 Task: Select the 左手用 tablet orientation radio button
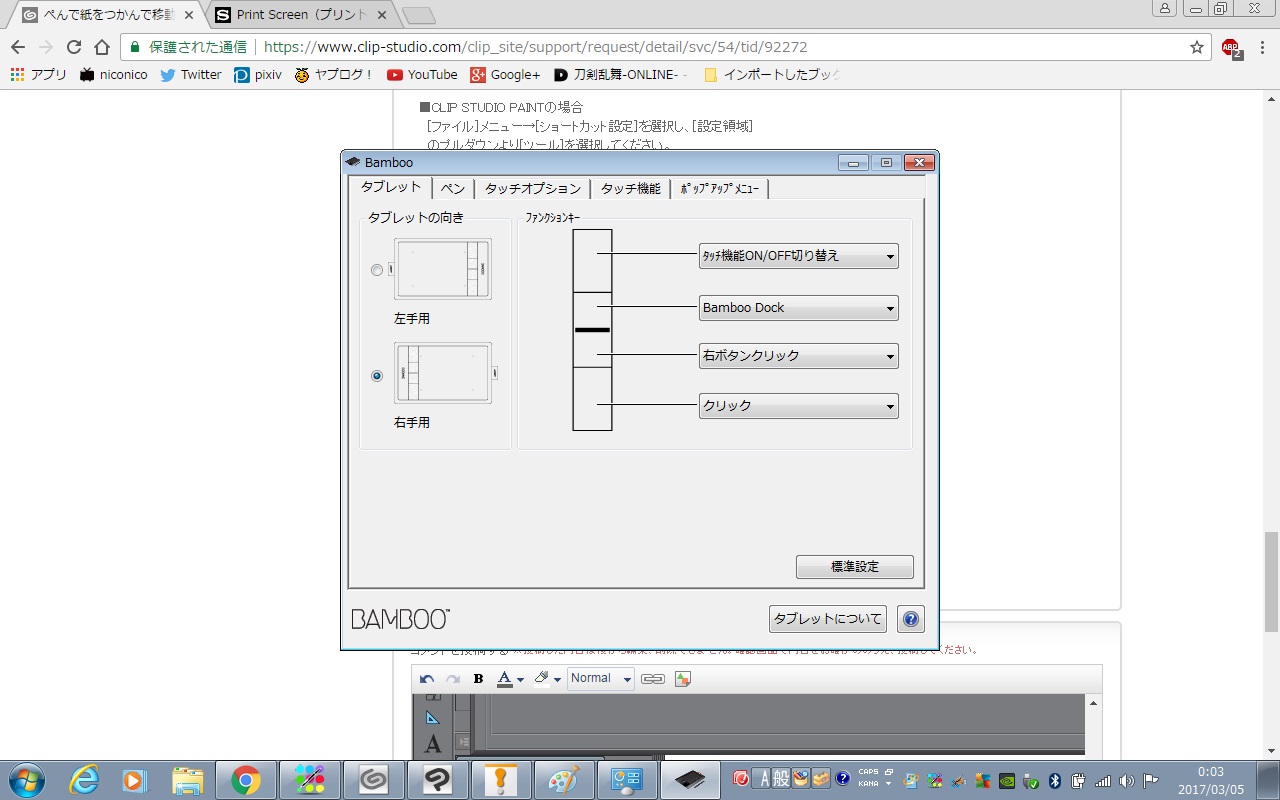[376, 270]
